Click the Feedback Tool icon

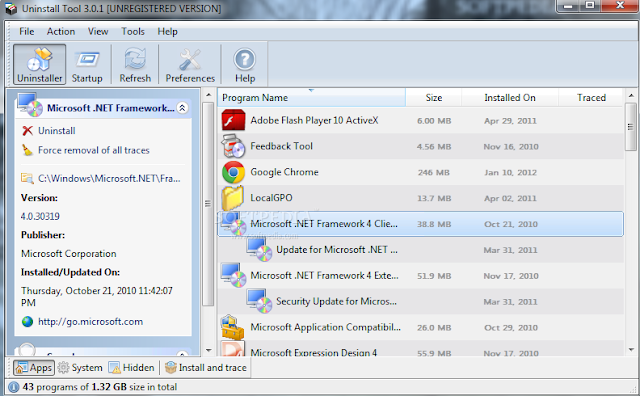pyautogui.click(x=233, y=146)
